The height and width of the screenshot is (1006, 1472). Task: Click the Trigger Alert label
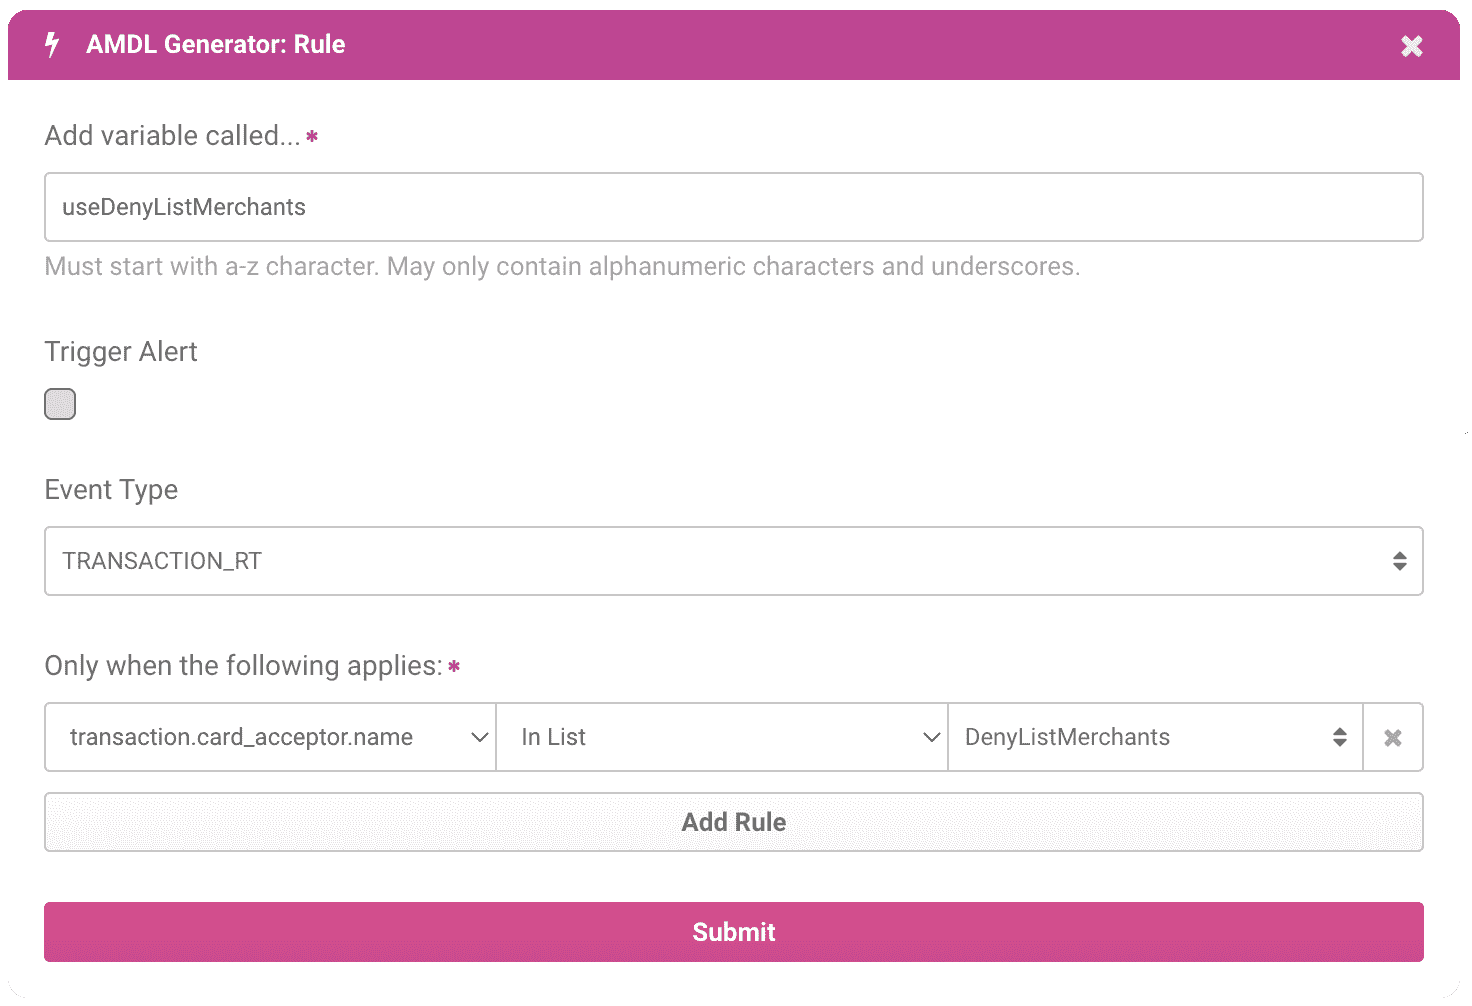(121, 352)
